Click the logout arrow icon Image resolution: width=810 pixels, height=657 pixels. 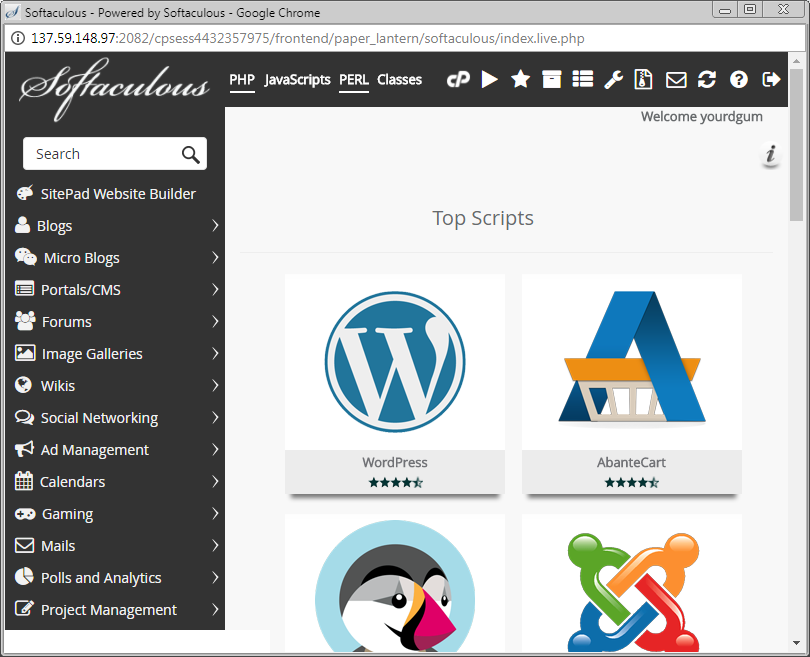(x=771, y=80)
